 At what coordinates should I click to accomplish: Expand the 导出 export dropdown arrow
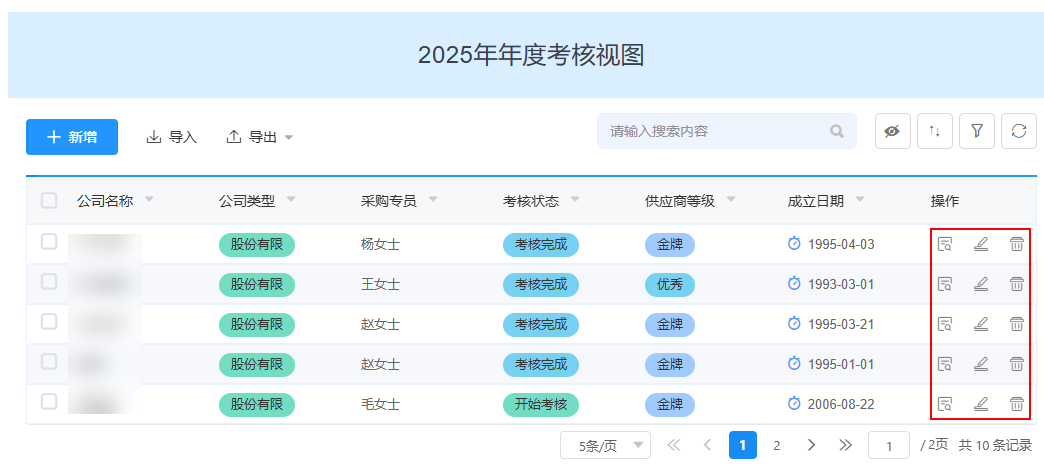click(x=288, y=137)
